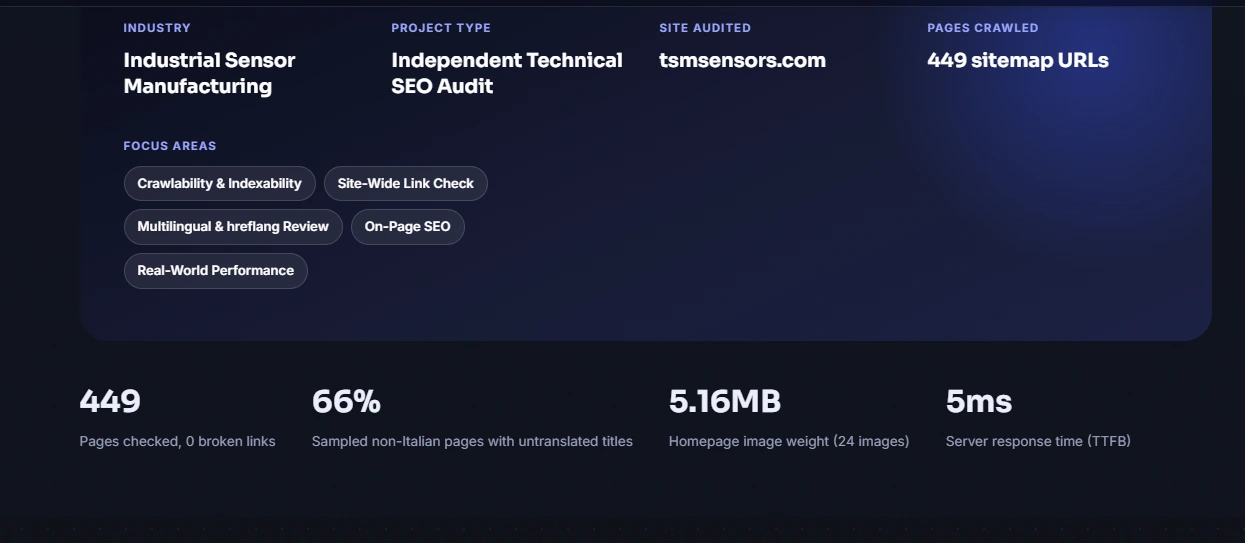Click the SITE AUDITED label
Image resolution: width=1245 pixels, height=543 pixels.
[x=705, y=28]
